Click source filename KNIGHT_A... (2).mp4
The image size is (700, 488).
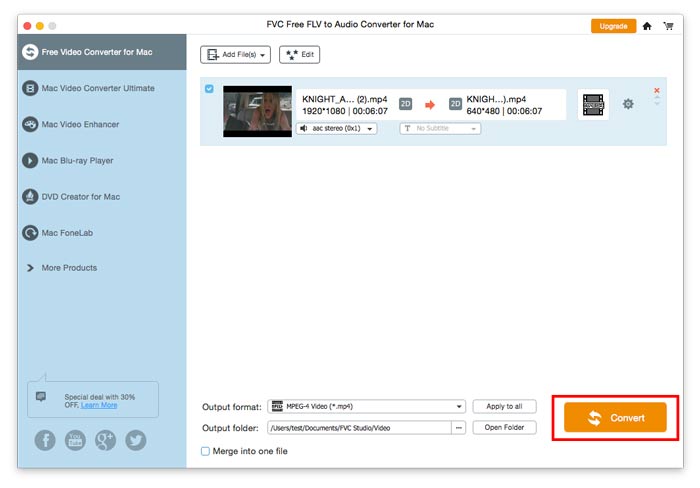(345, 99)
